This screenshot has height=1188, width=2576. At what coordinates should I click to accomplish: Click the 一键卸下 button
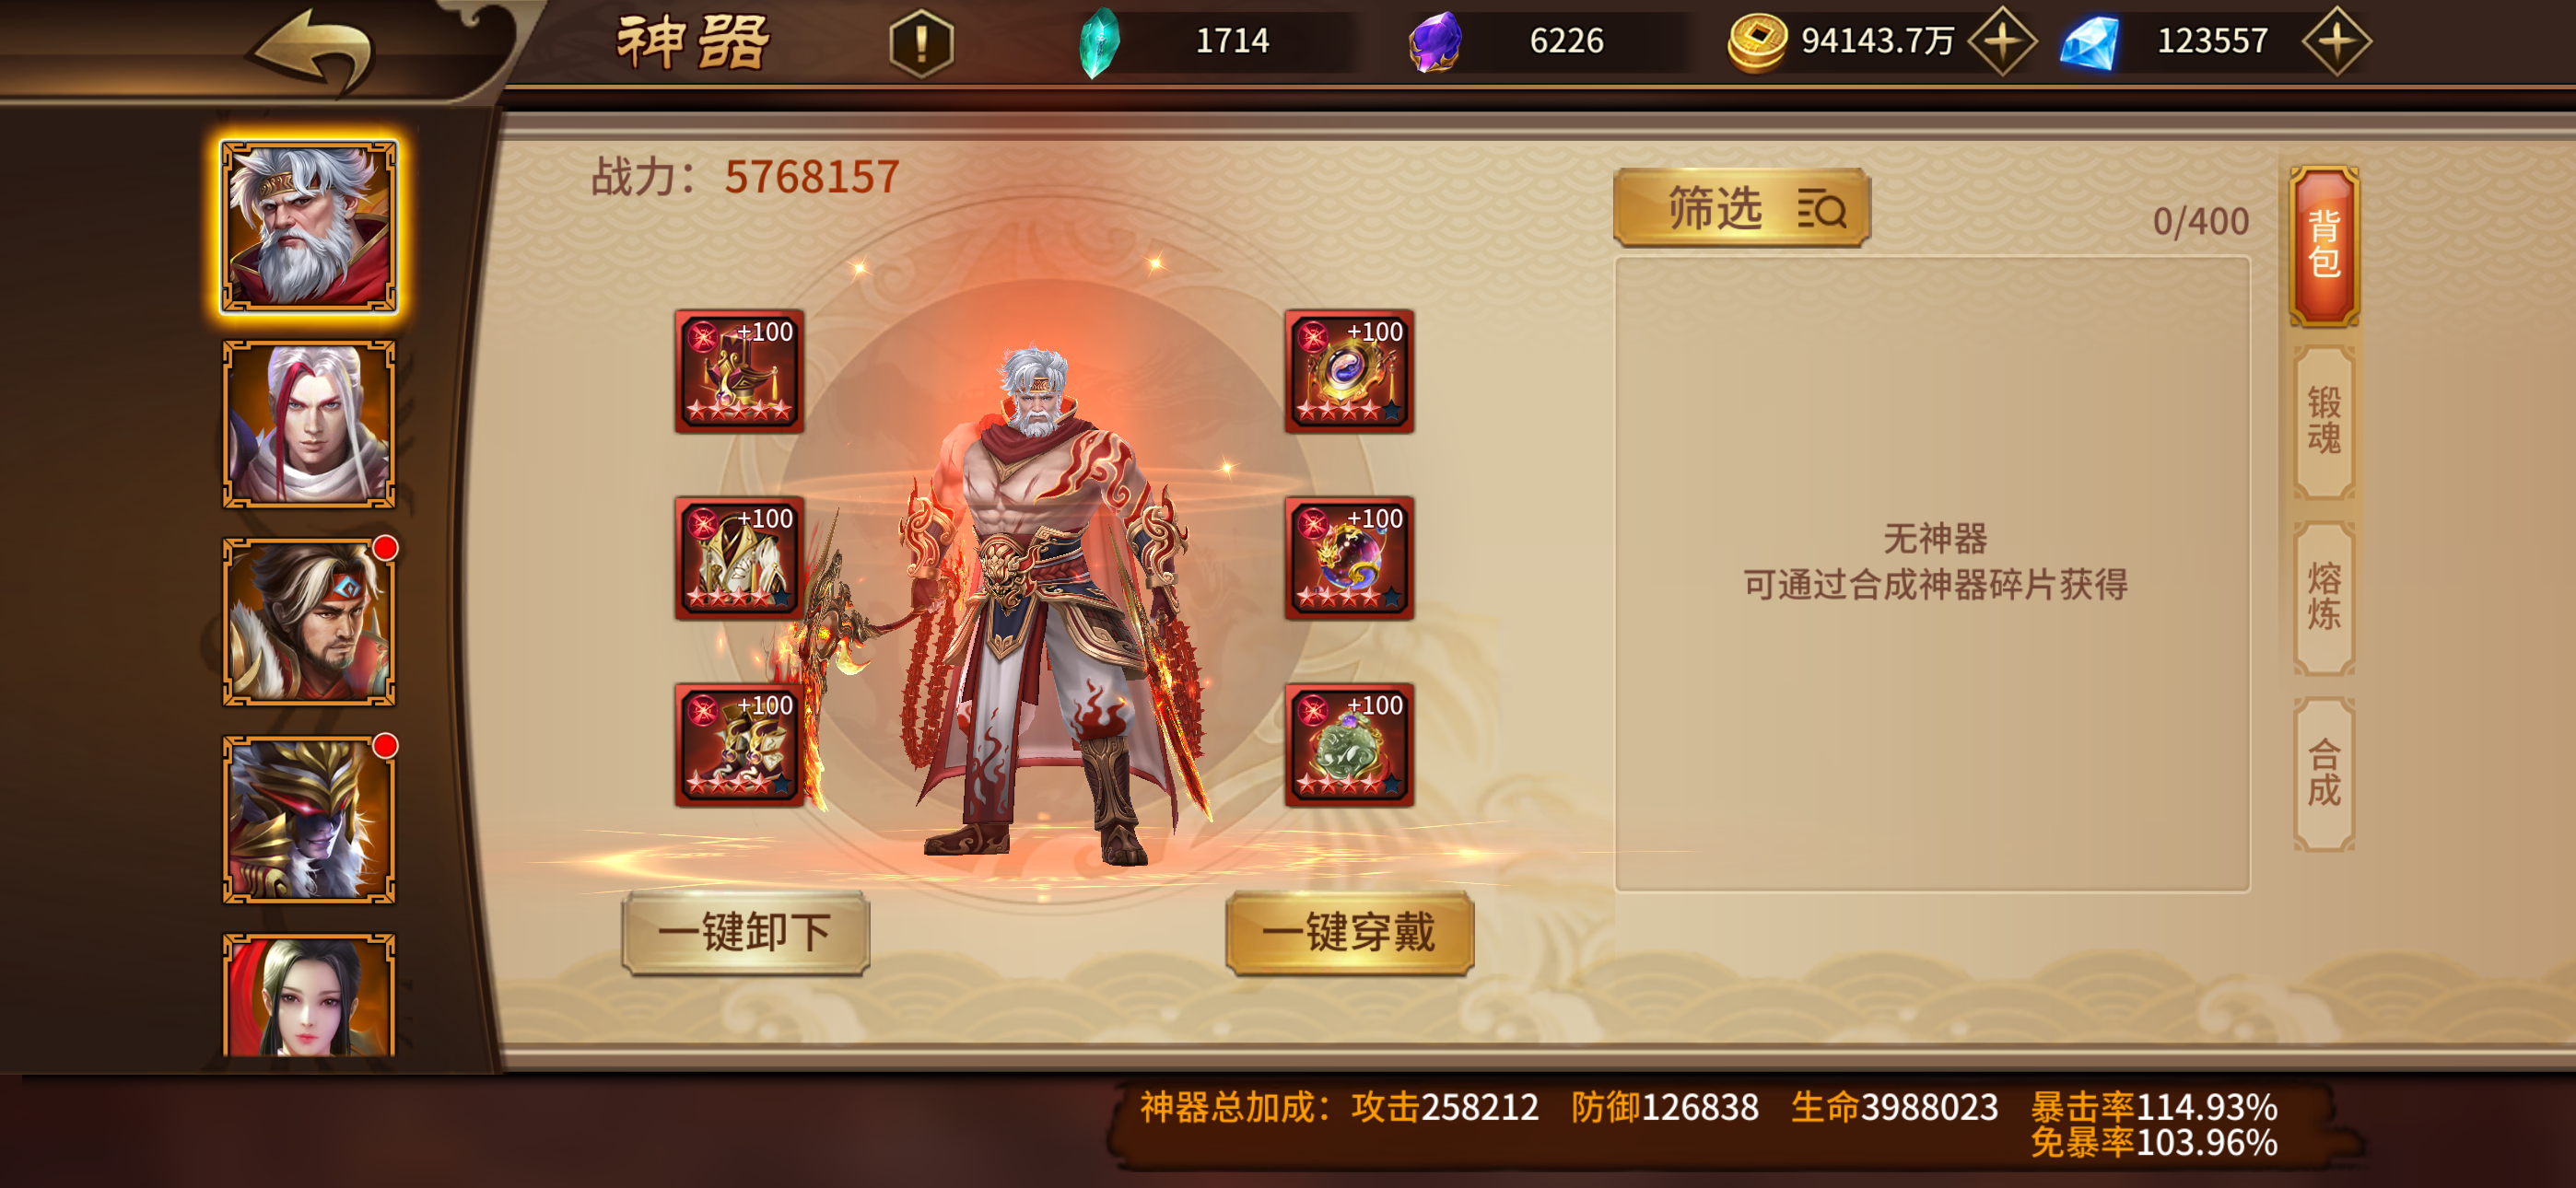[x=745, y=933]
